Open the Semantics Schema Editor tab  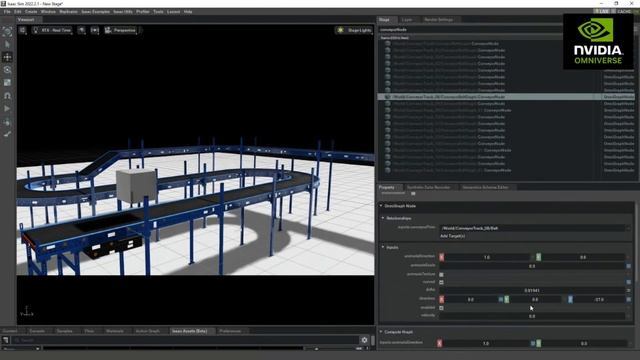tap(485, 187)
